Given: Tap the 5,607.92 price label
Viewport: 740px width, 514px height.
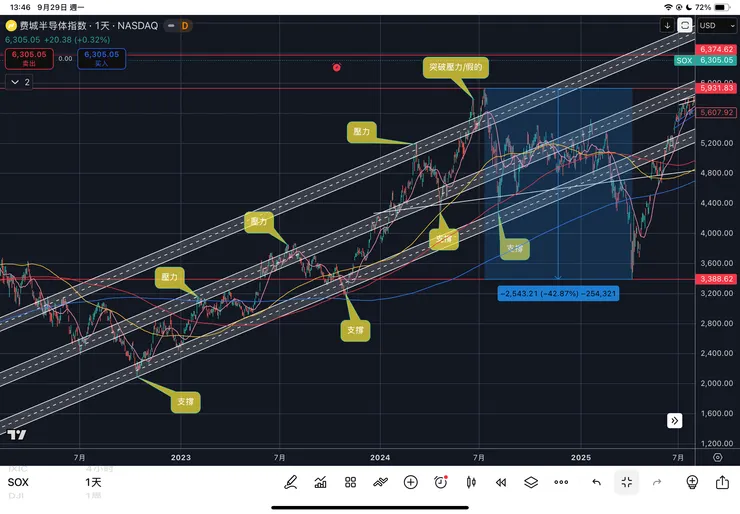Looking at the screenshot, I should [716, 112].
